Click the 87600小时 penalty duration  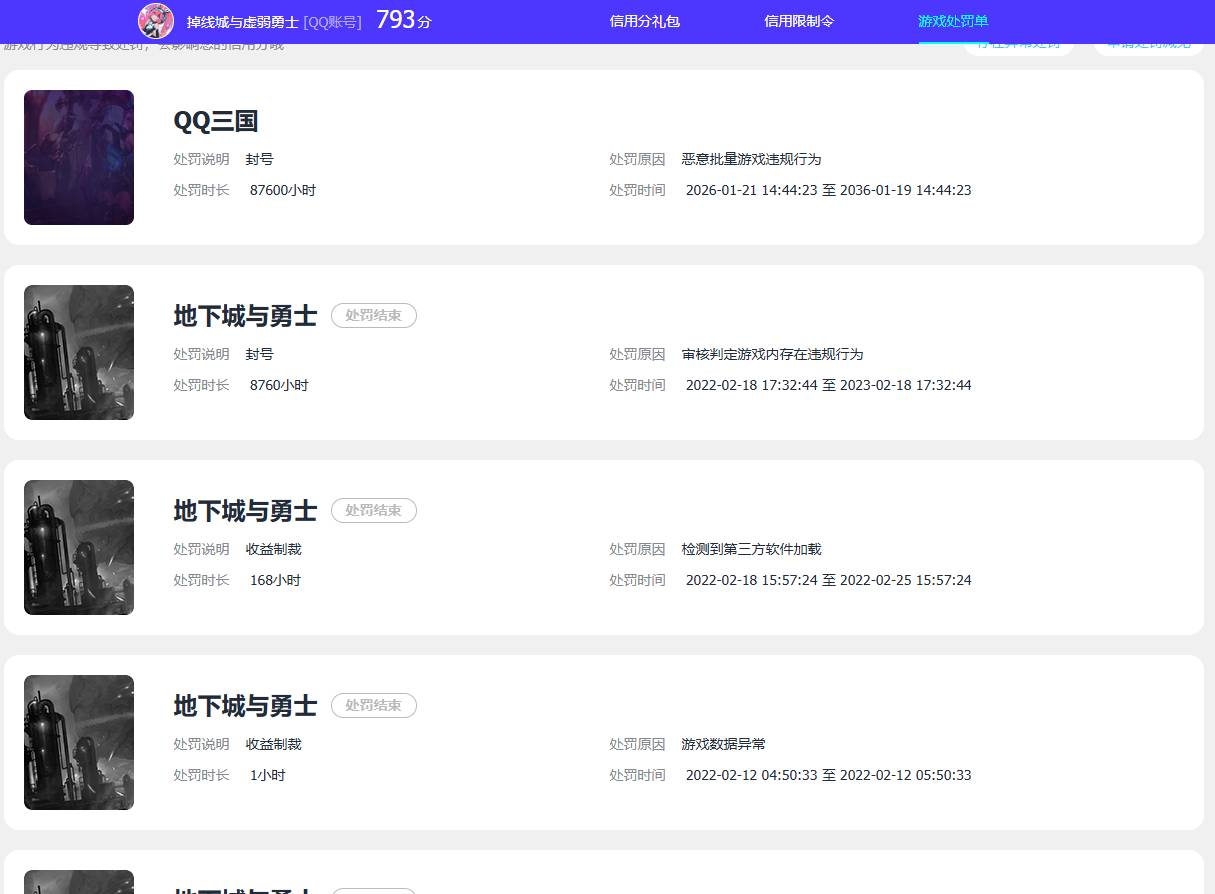tap(283, 190)
